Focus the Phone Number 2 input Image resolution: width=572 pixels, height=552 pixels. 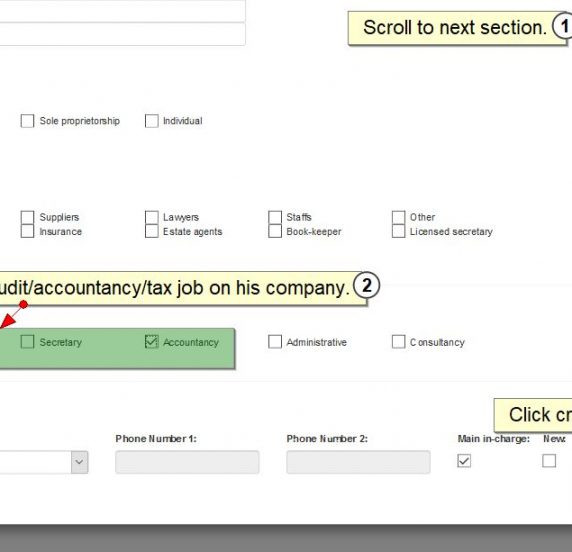coord(358,462)
